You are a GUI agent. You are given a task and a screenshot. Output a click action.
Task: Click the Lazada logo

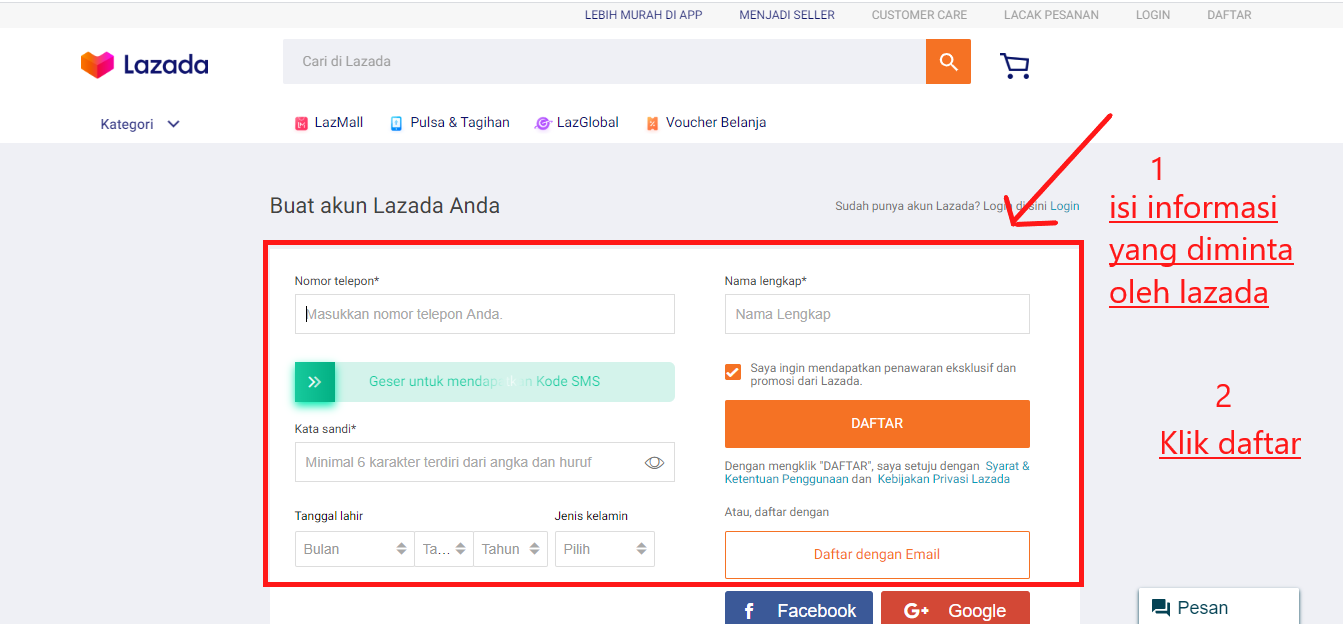point(144,65)
